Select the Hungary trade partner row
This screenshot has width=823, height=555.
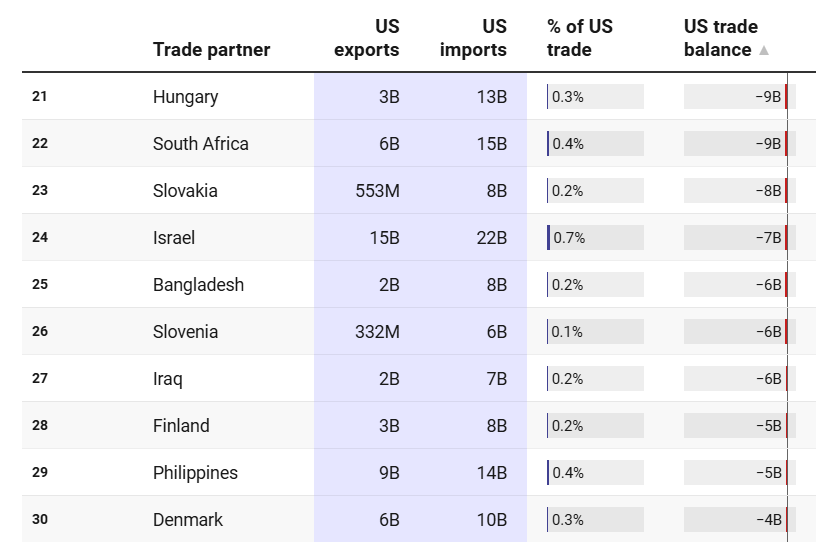click(185, 97)
